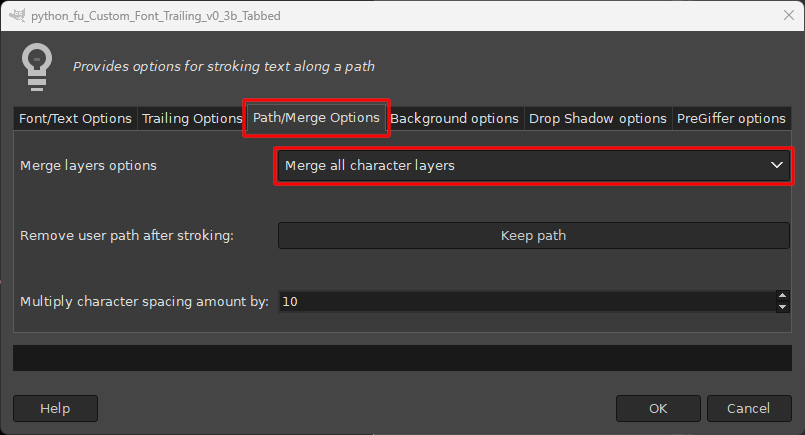Click the lightbulb tip icon
805x435 pixels.
click(37, 67)
